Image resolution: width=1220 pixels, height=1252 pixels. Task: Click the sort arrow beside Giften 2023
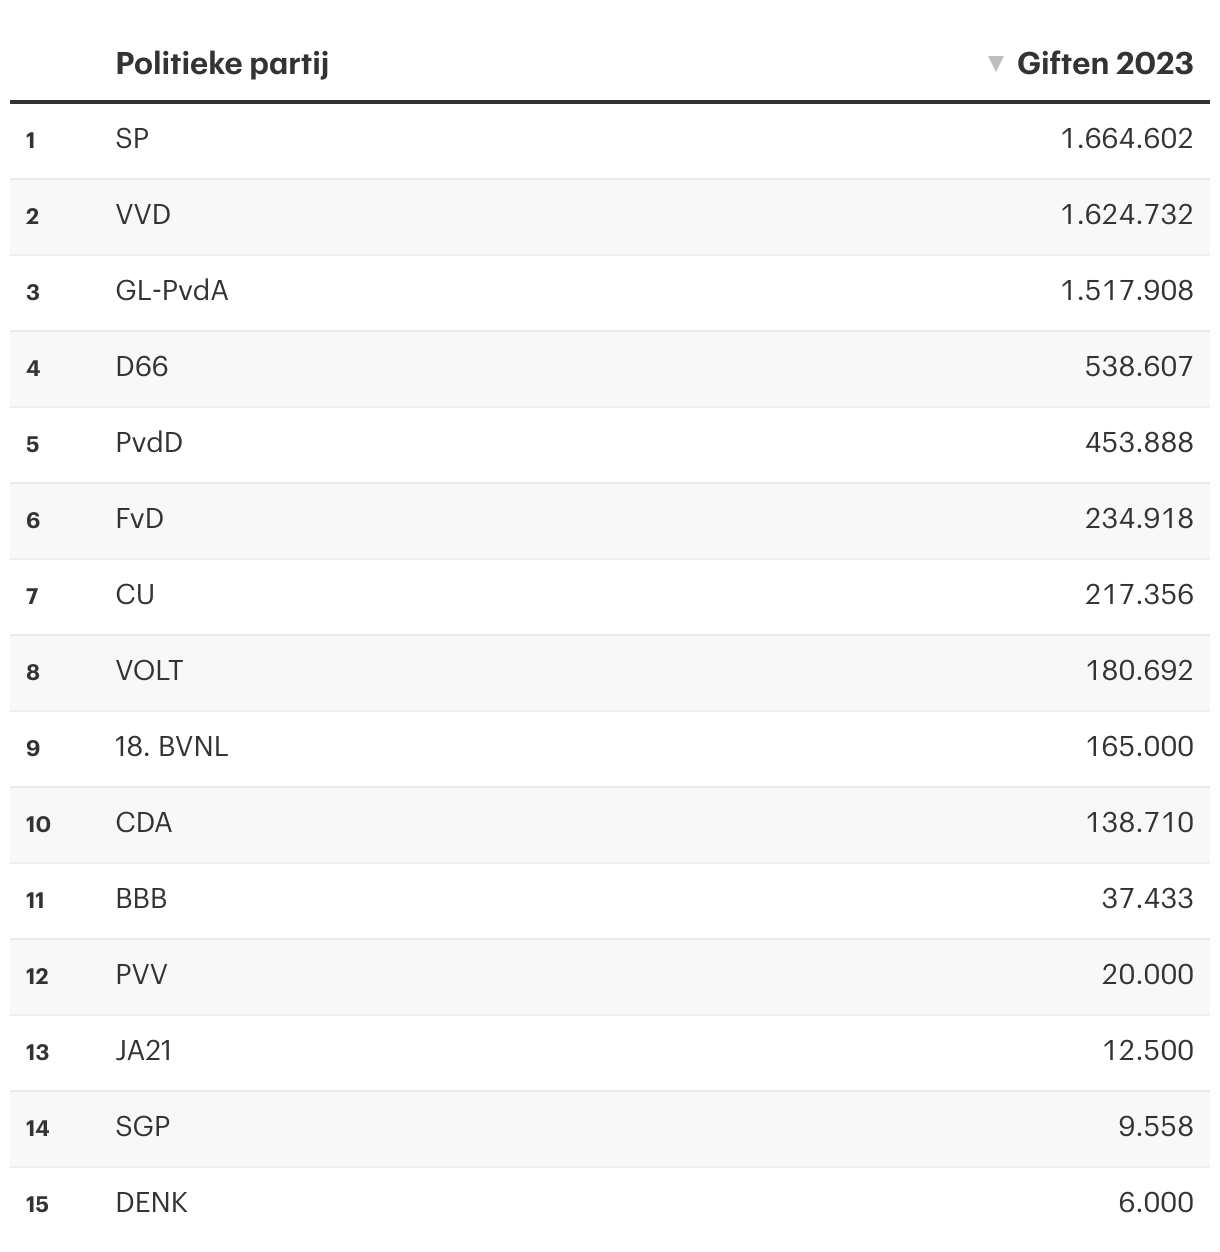pos(995,64)
